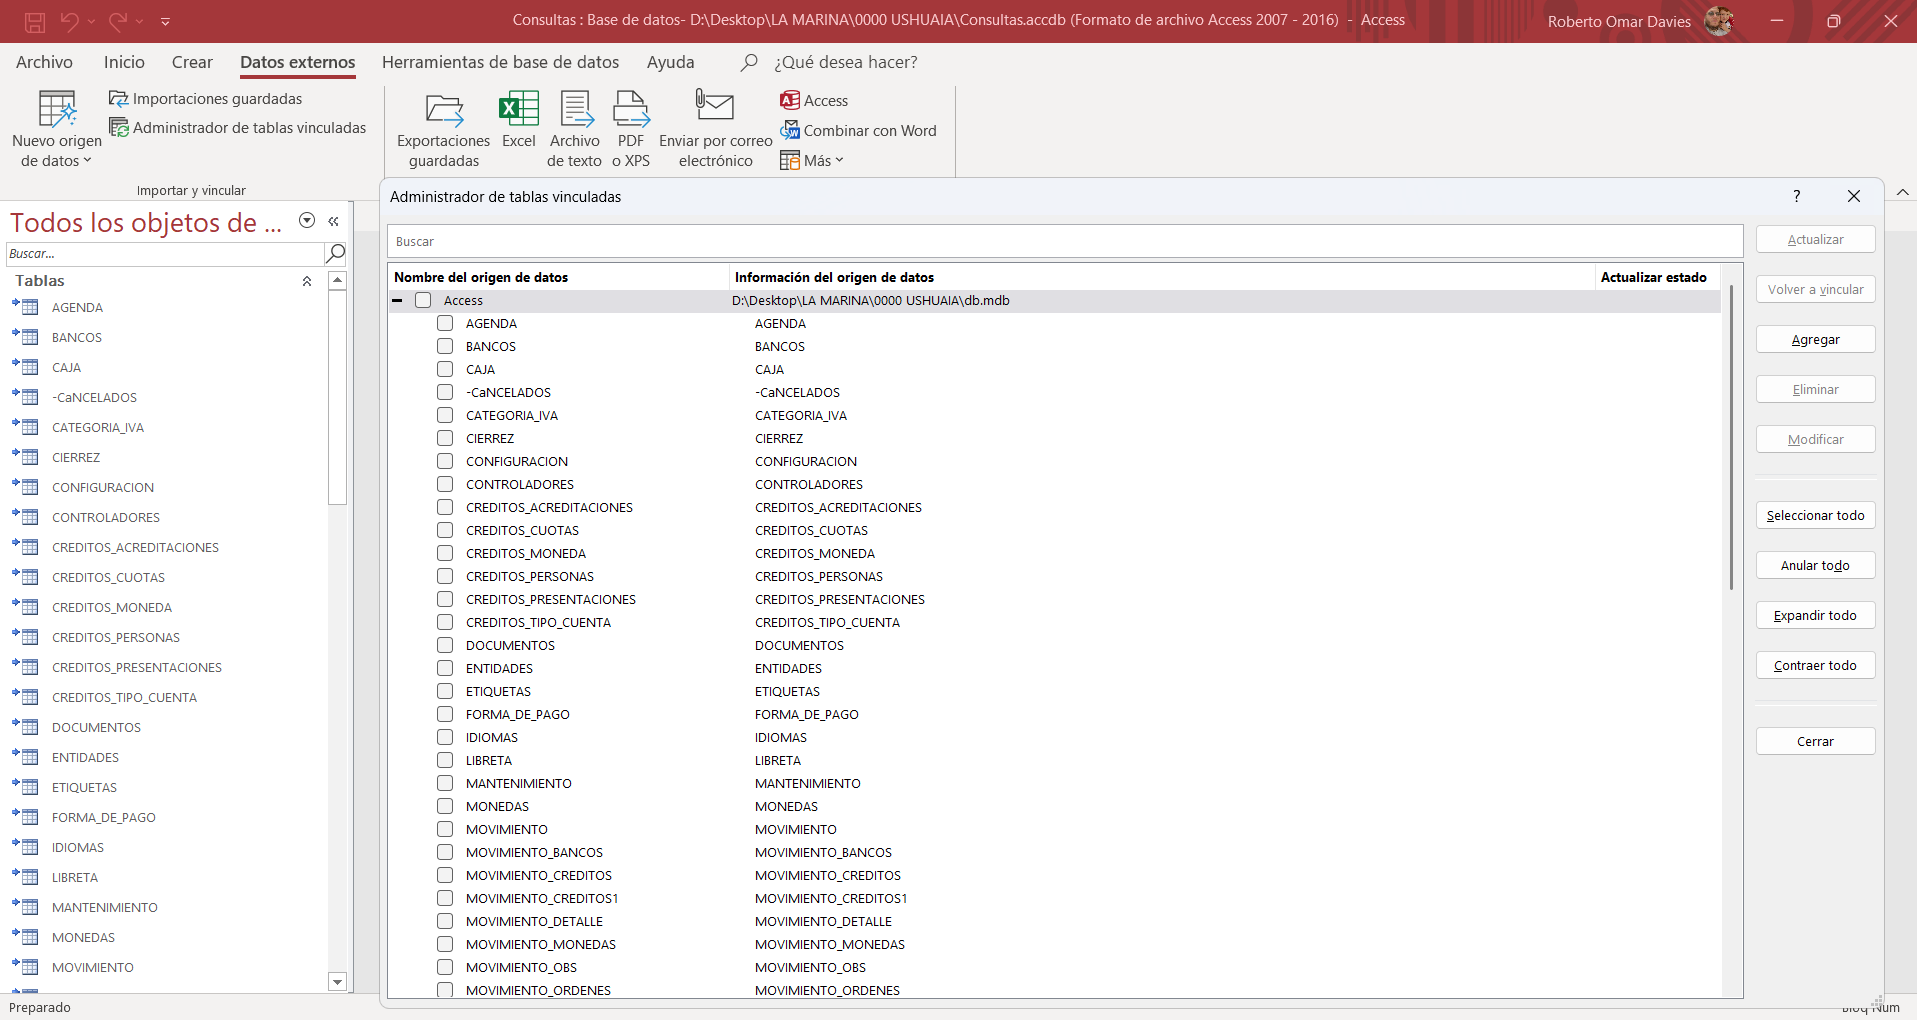Check the CONFIGURACION checkbox

(x=445, y=461)
